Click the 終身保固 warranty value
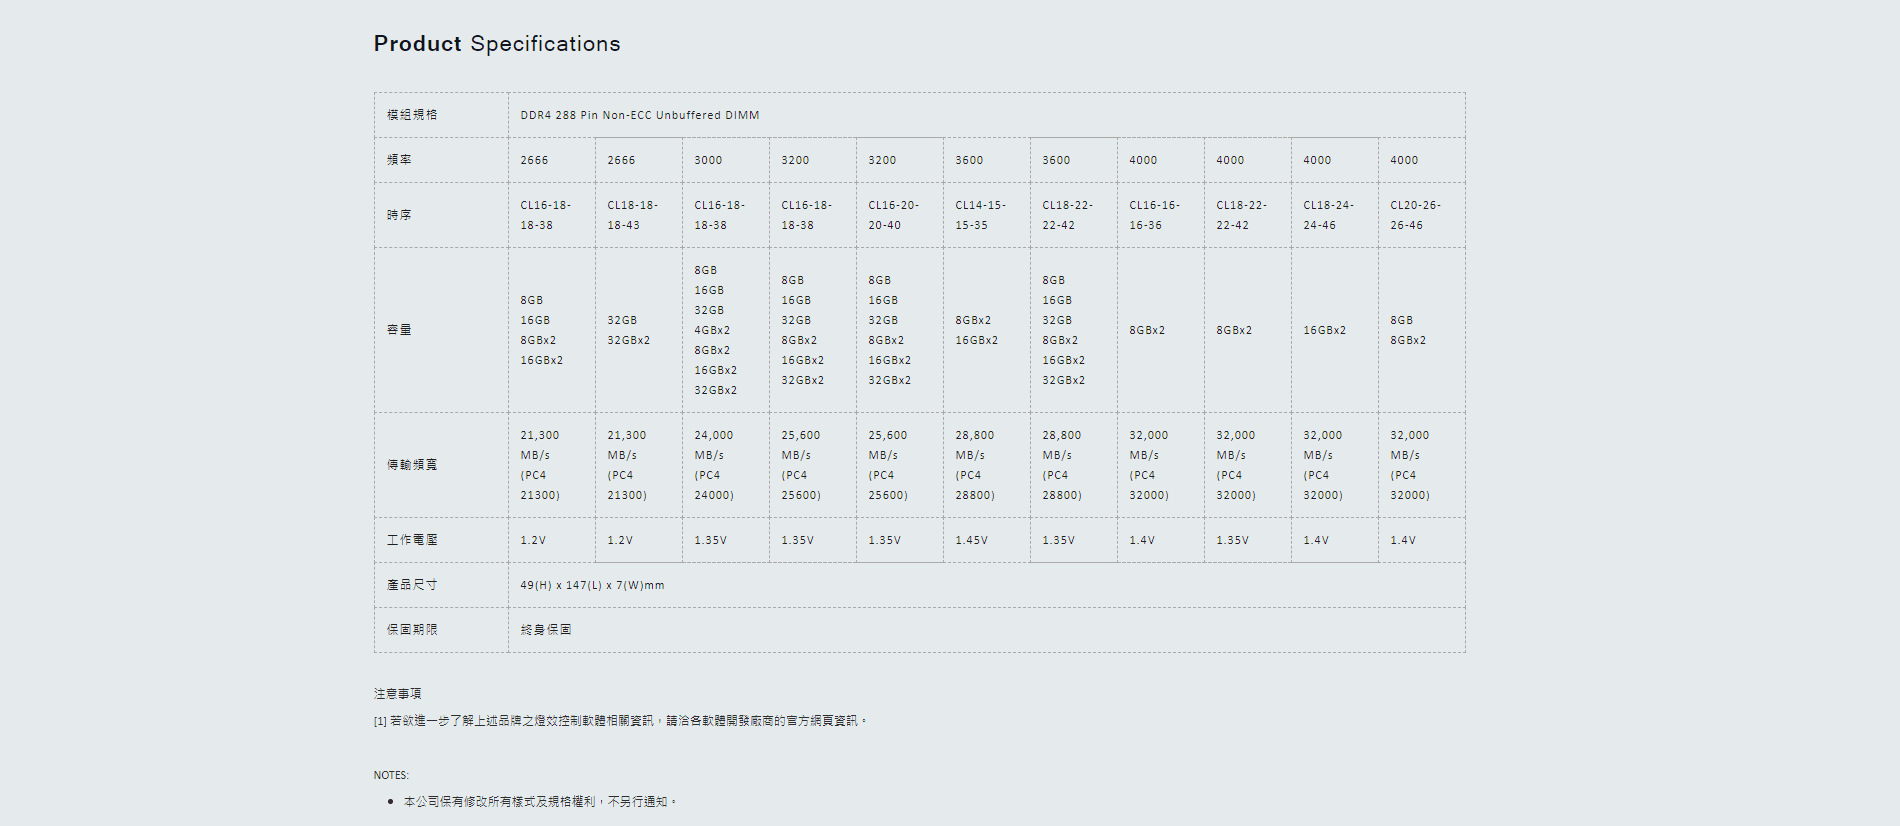 pyautogui.click(x=546, y=630)
